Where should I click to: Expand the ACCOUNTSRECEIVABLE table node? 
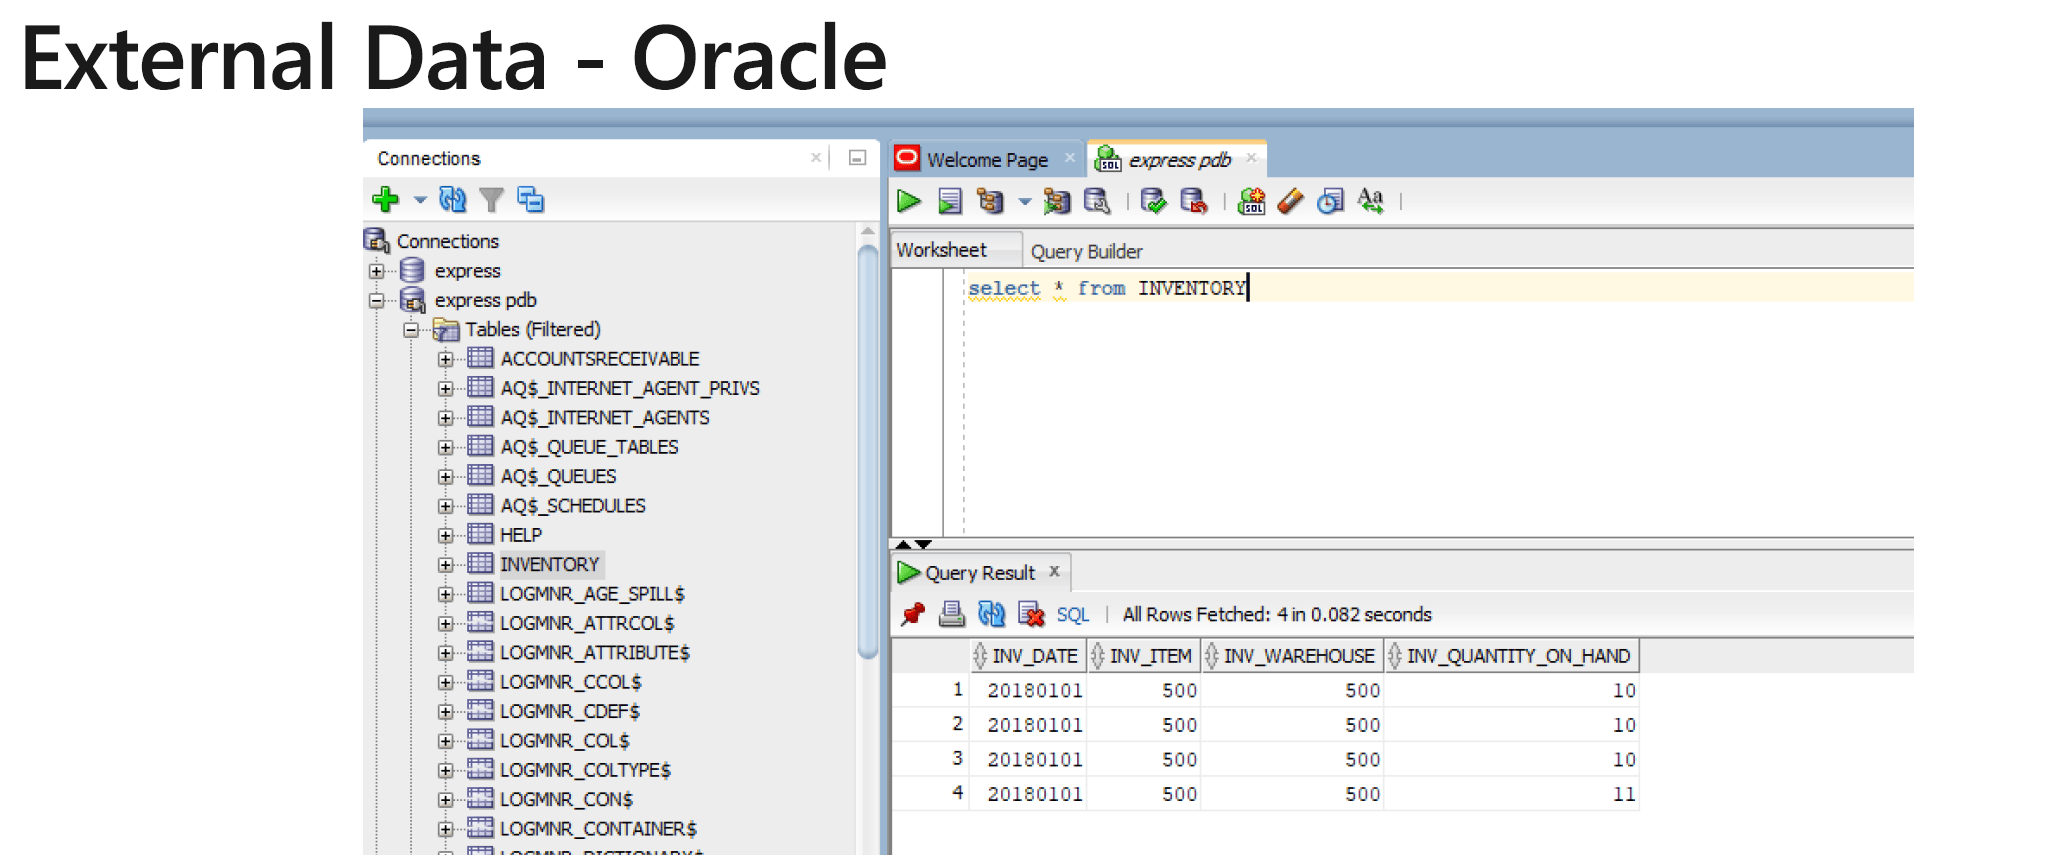click(x=445, y=359)
